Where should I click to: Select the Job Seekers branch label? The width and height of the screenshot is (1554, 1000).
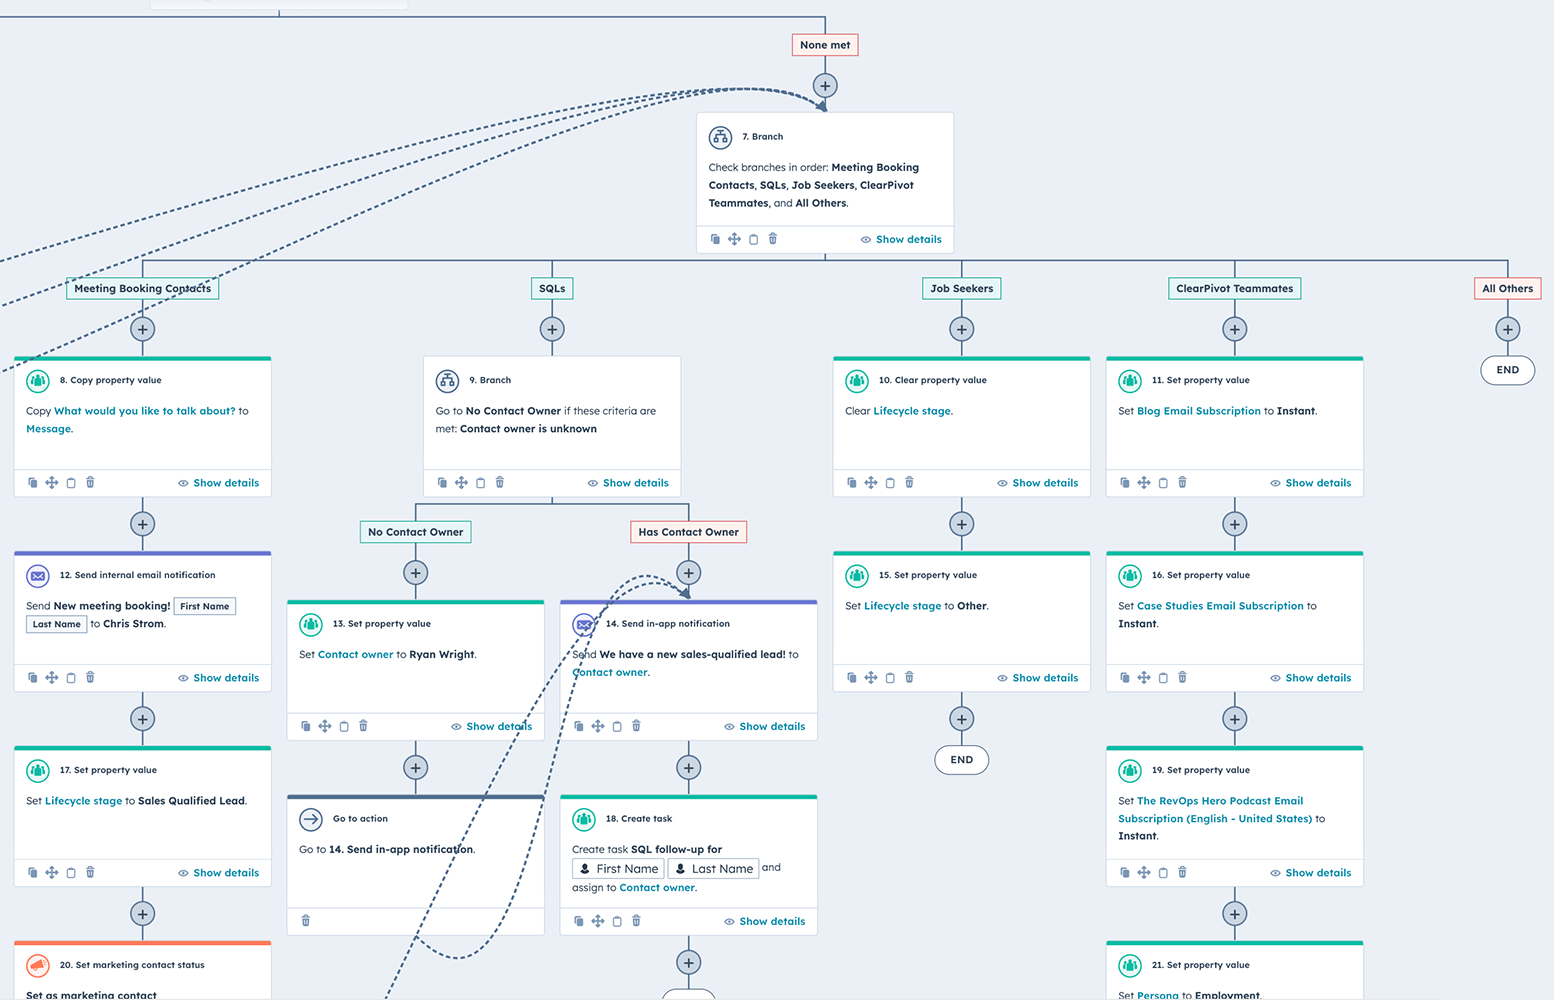pyautogui.click(x=961, y=289)
